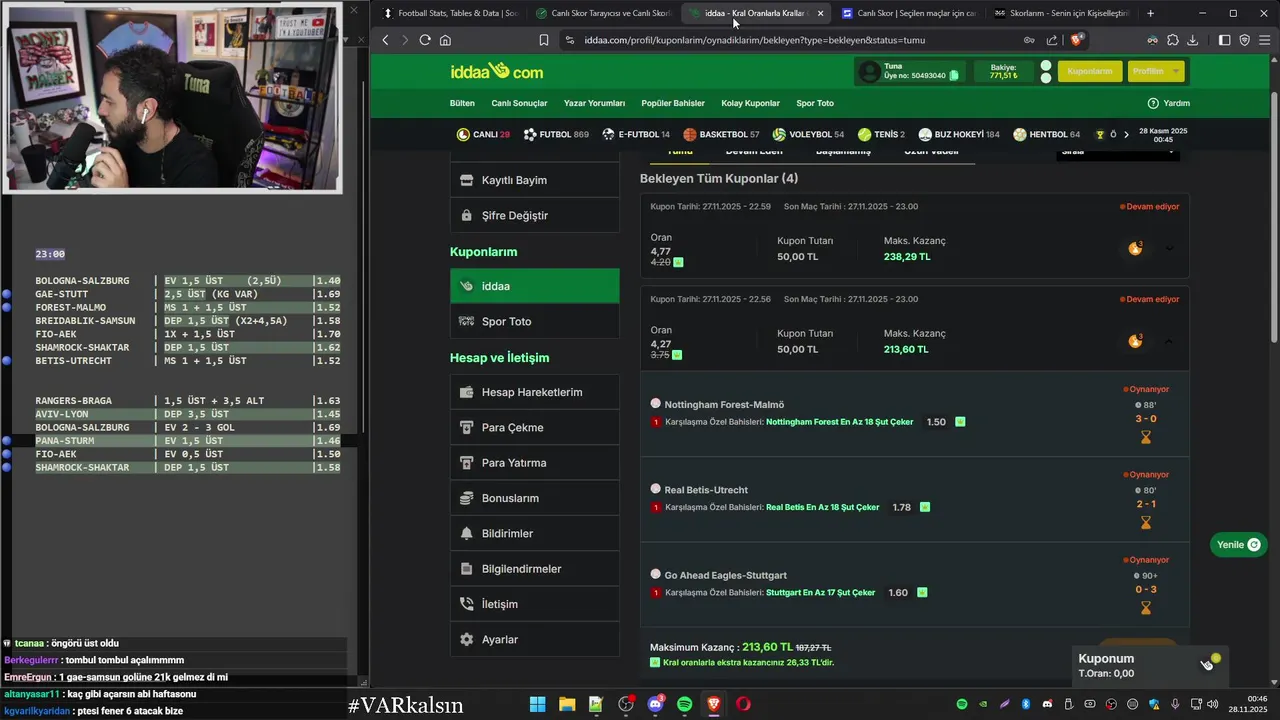The image size is (1280, 720).
Task: Open Canlı Sonuçlar menu item
Action: pos(519,103)
